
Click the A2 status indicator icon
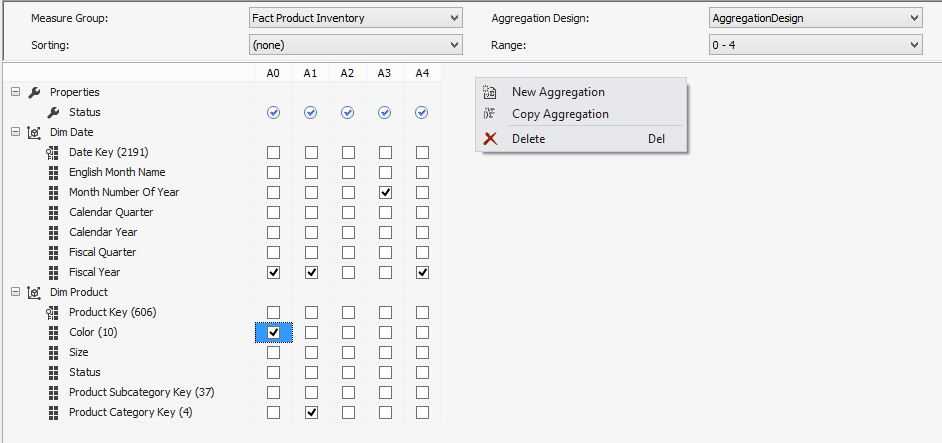347,113
